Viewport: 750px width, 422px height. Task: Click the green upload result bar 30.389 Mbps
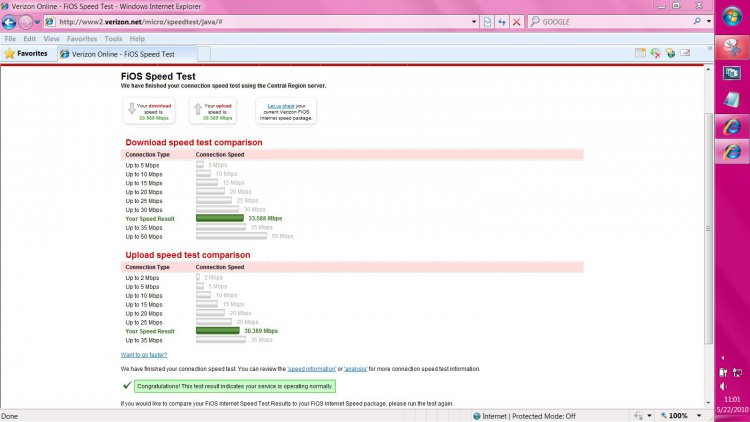click(218, 331)
